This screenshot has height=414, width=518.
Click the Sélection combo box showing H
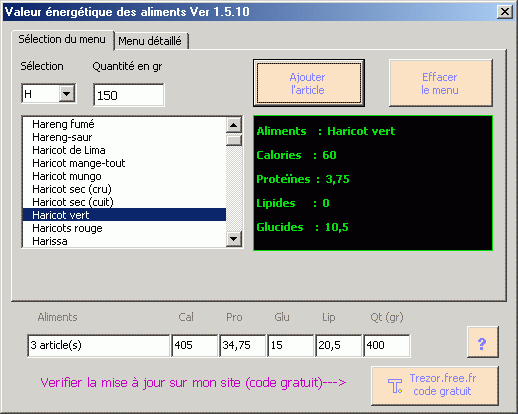(49, 94)
